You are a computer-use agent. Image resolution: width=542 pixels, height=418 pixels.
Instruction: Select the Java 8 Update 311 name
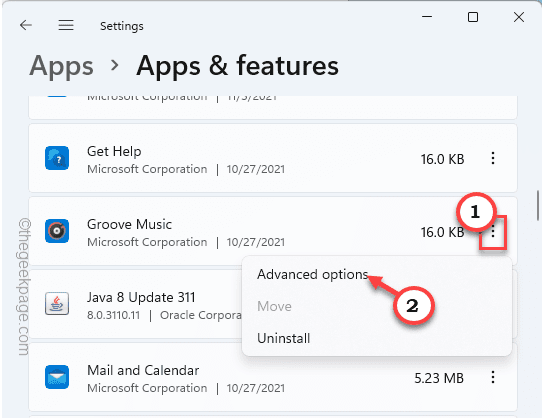click(141, 297)
